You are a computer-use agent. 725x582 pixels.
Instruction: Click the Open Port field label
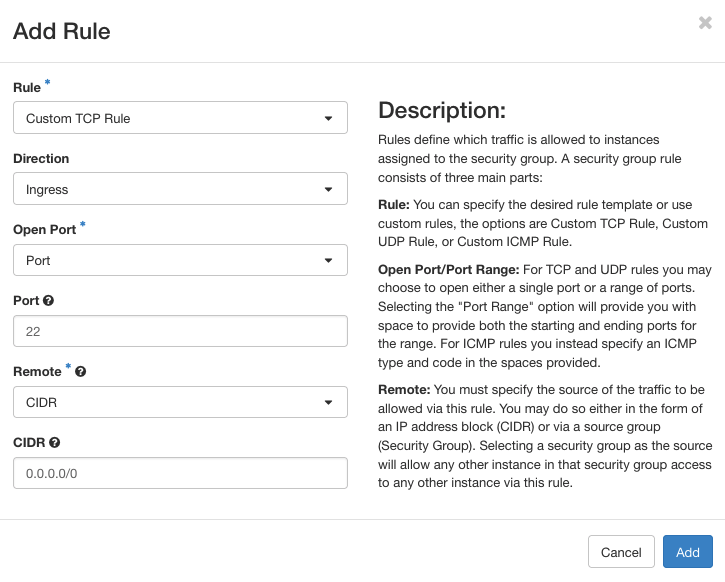tap(44, 229)
